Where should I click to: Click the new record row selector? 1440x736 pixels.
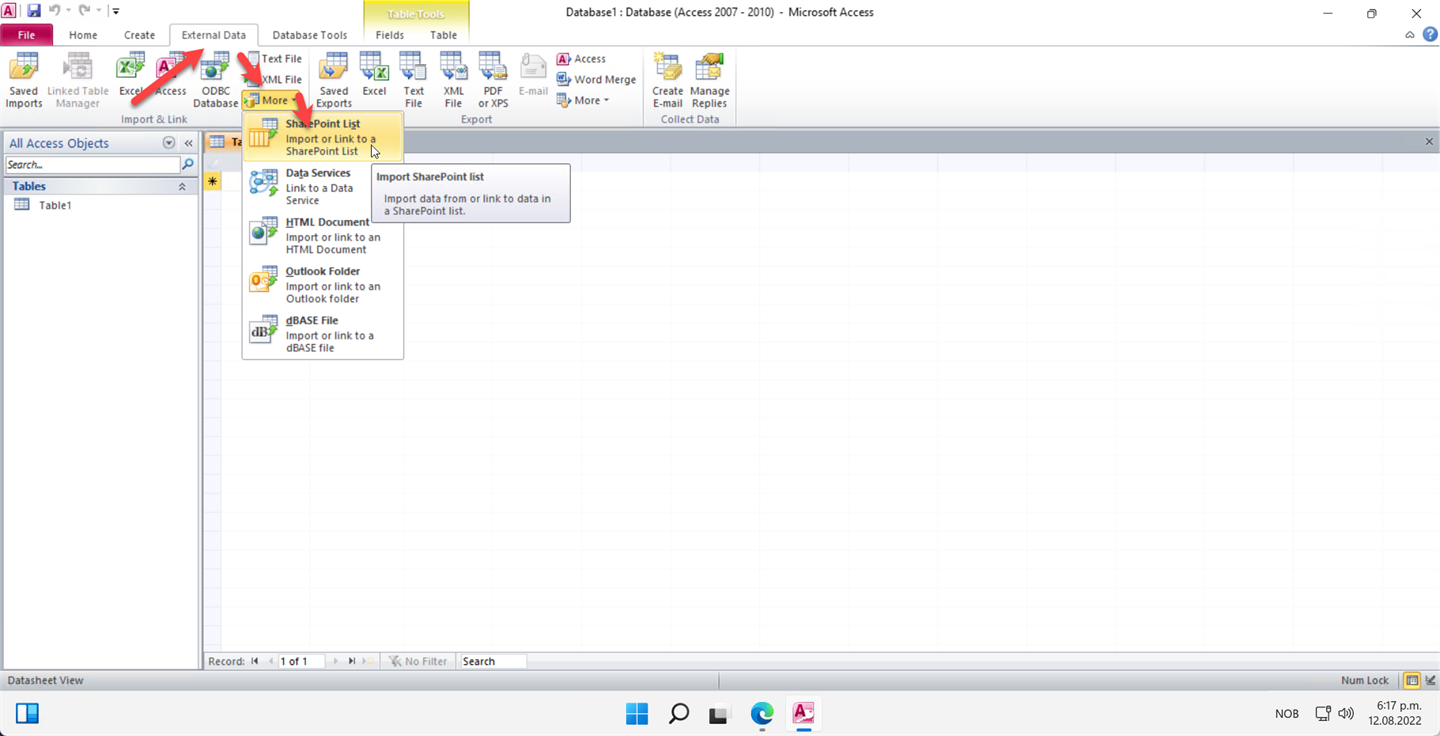click(212, 181)
